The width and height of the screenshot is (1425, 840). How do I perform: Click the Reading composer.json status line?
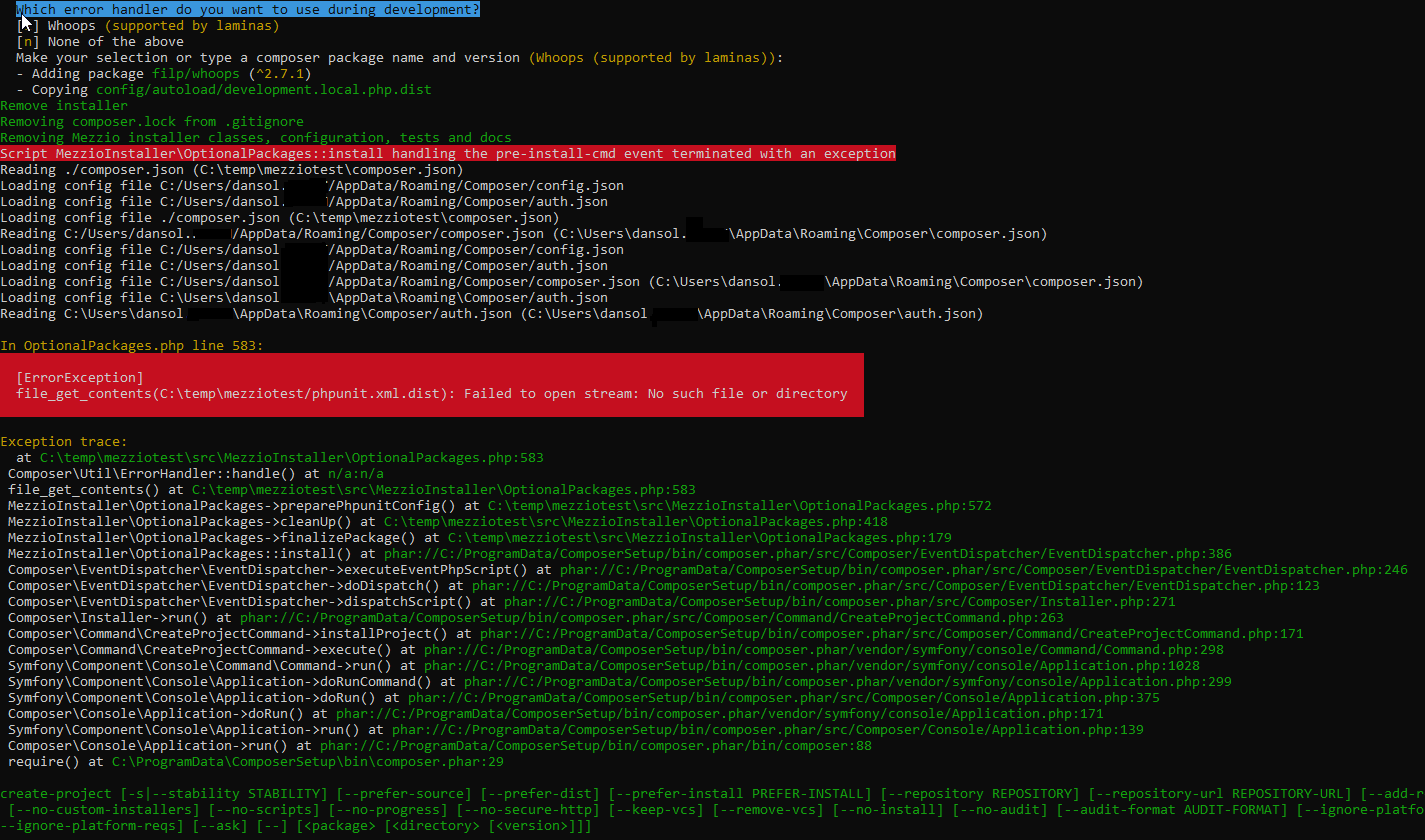click(230, 169)
